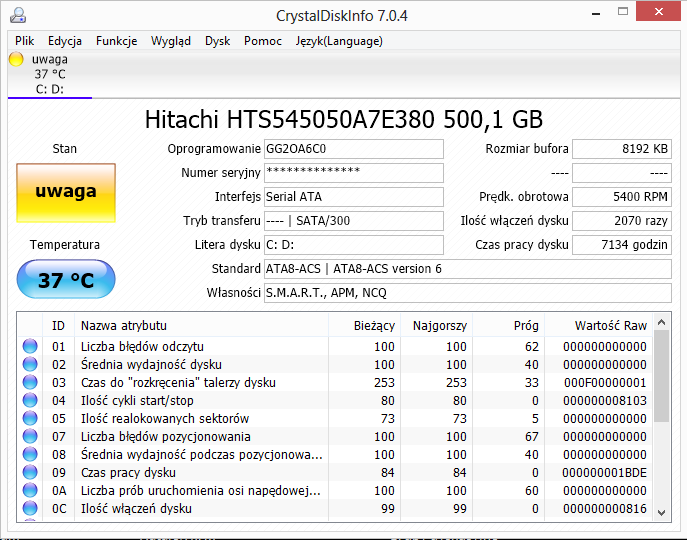This screenshot has width=687, height=540.
Task: Select the Liczba błędów pozycjonowania row
Action: (335, 436)
